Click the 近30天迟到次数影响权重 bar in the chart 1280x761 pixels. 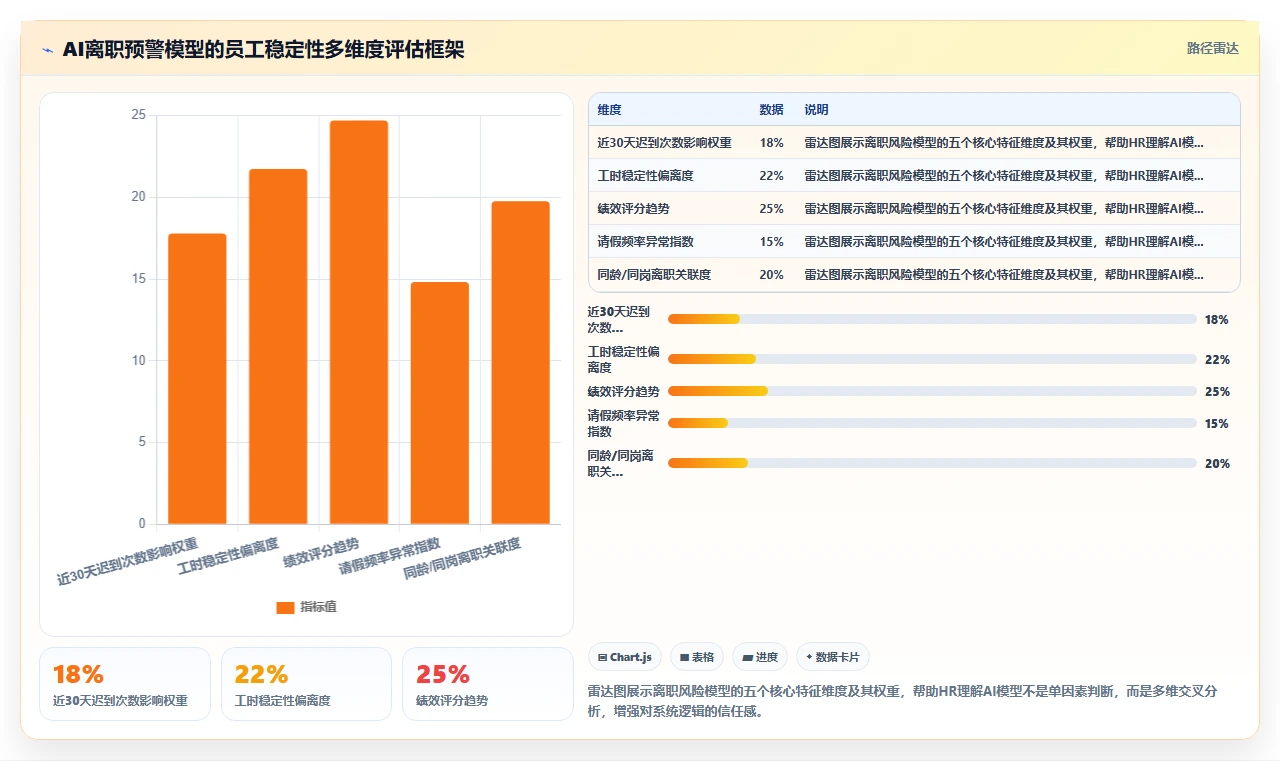click(197, 379)
